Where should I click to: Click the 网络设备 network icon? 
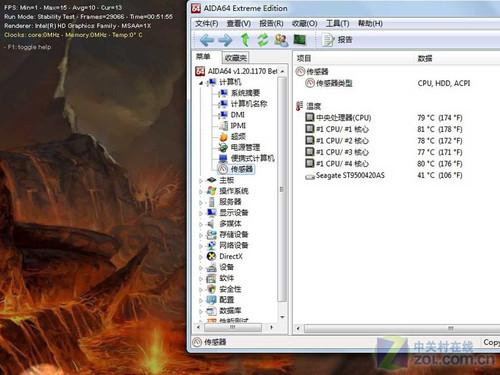click(x=212, y=245)
